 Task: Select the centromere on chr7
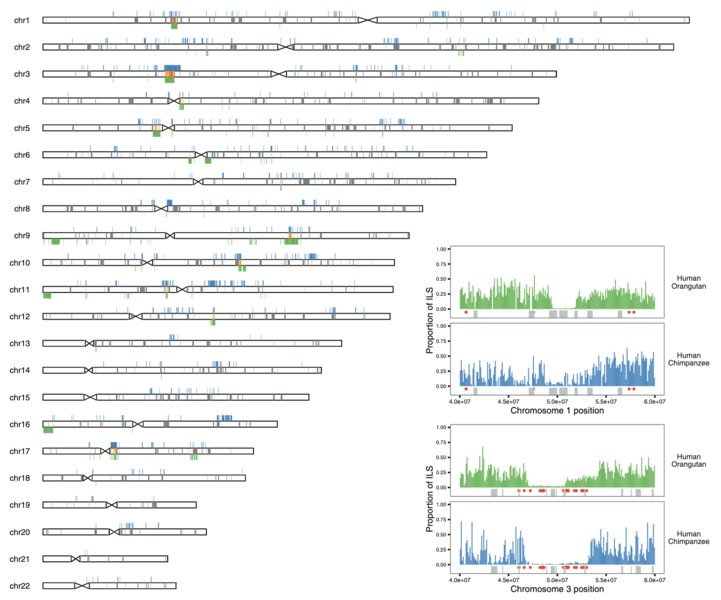click(x=198, y=182)
